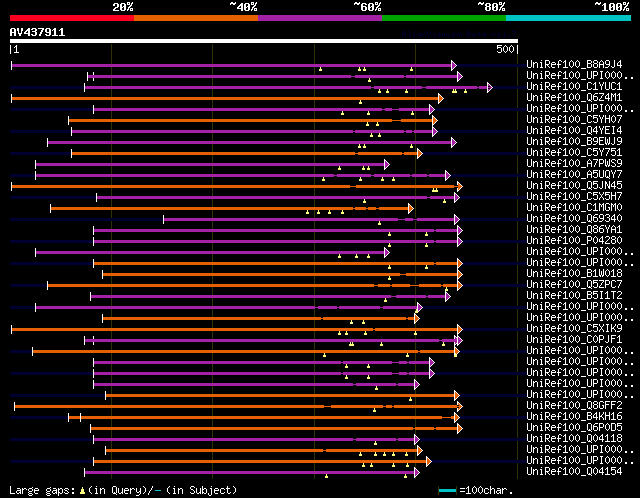
Task: Click the cyan 100char scale bar
Action: click(447, 490)
